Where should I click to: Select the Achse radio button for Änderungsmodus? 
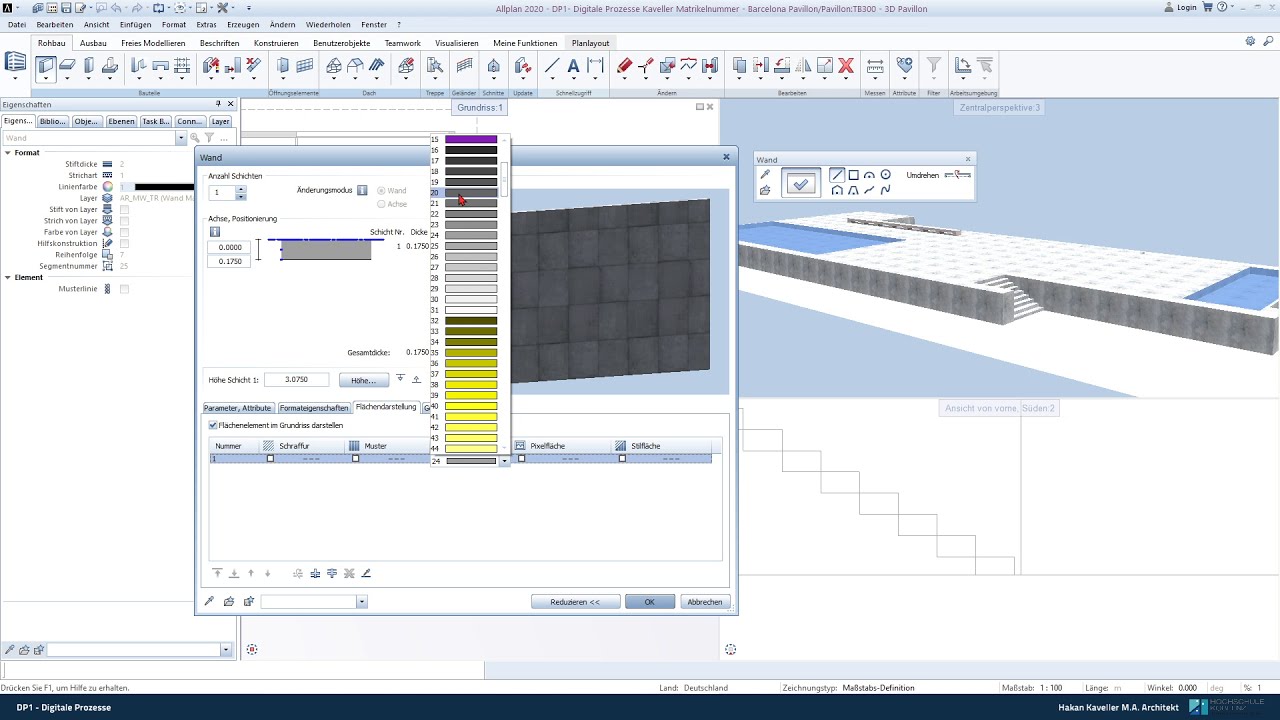coord(381,204)
